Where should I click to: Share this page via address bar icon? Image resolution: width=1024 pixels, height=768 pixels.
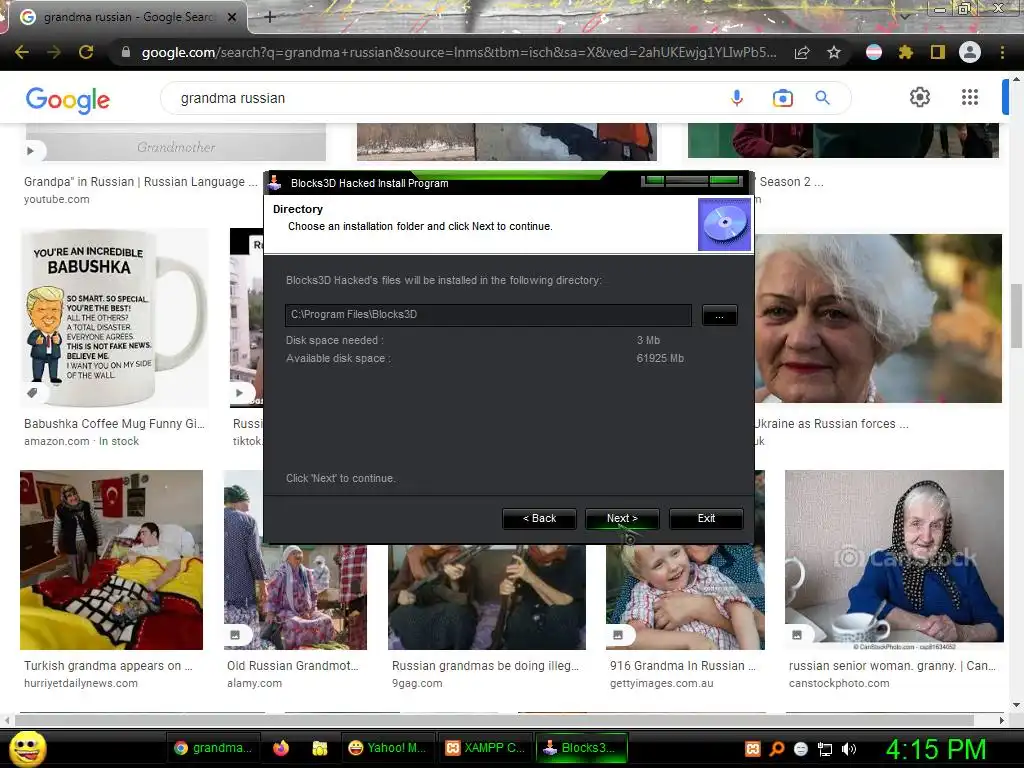tap(802, 52)
